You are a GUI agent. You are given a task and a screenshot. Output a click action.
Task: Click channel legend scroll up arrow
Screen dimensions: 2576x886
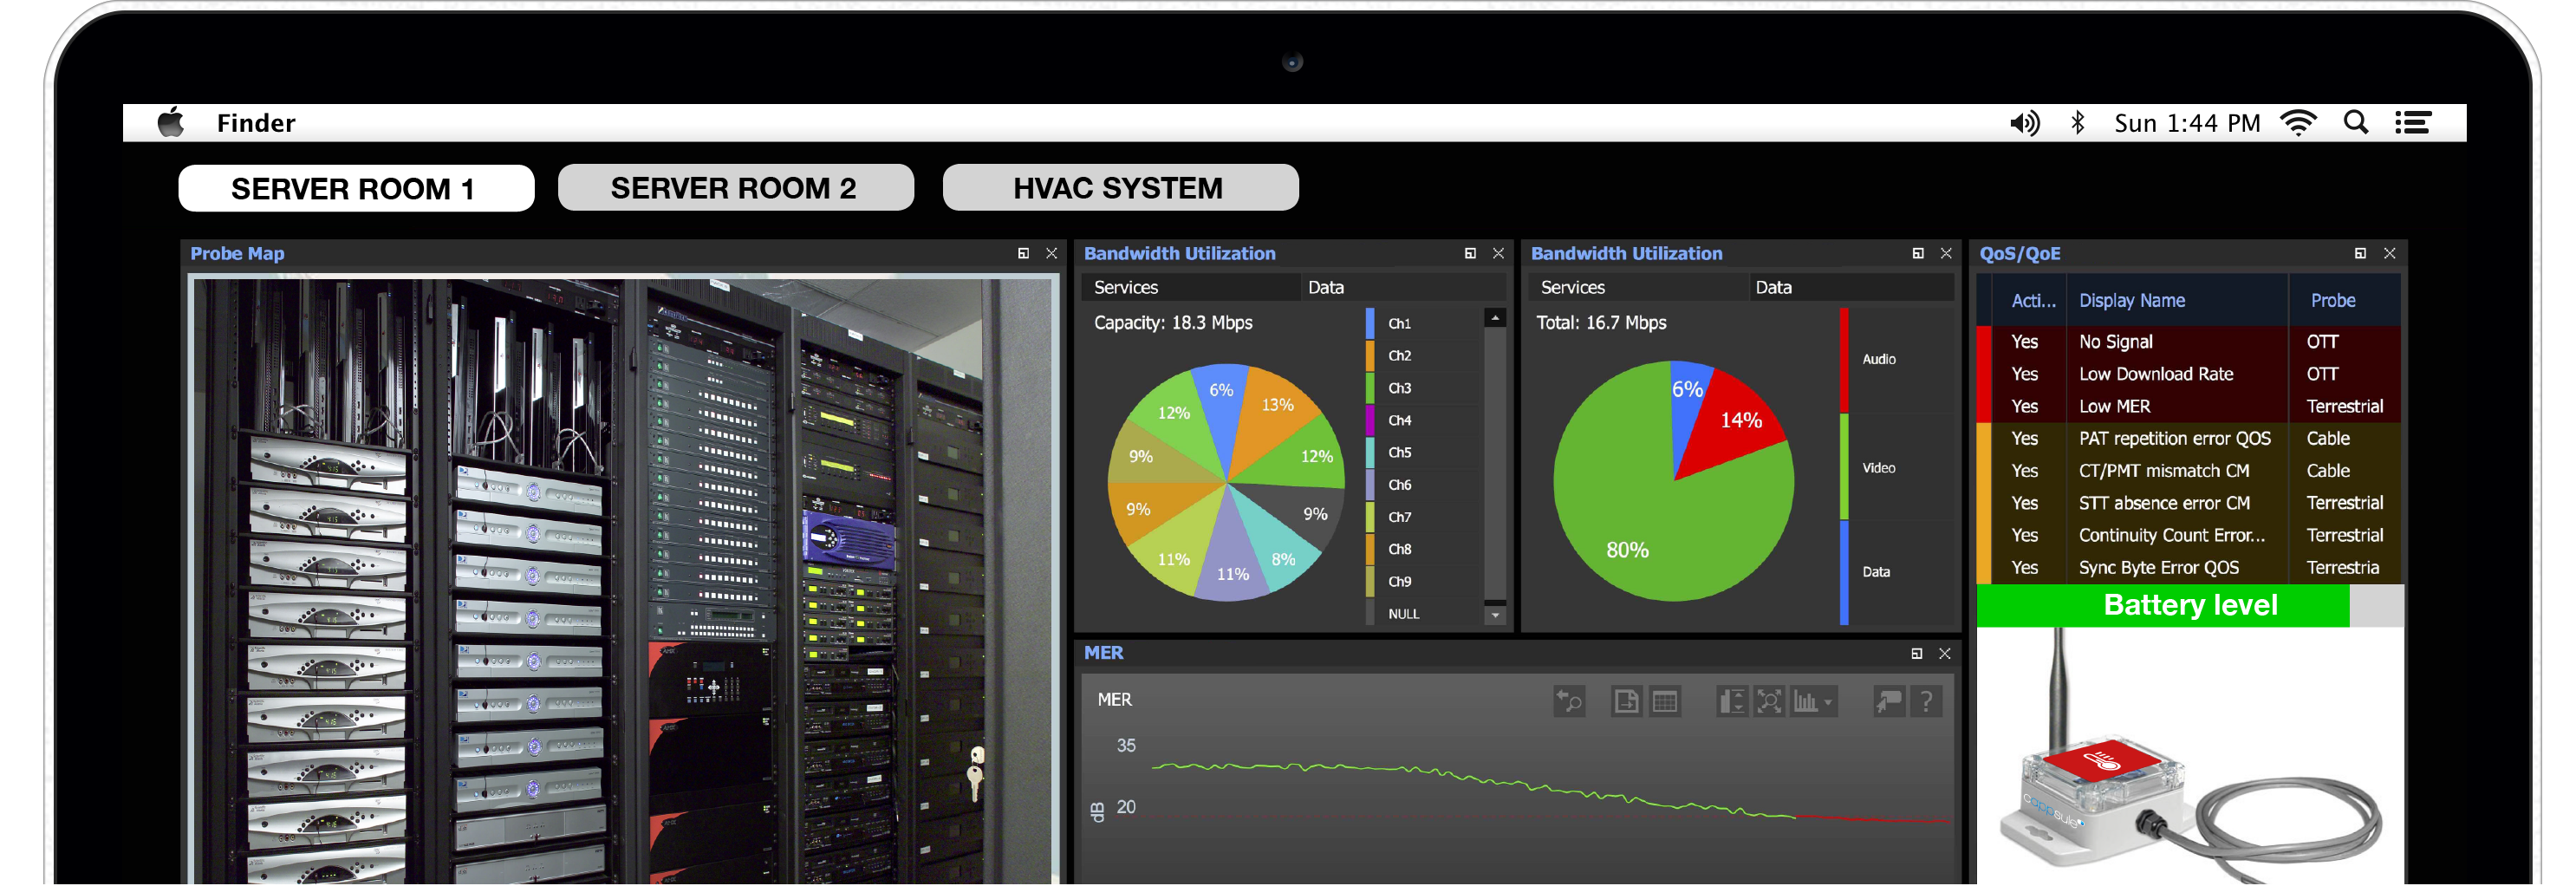(x=1495, y=318)
